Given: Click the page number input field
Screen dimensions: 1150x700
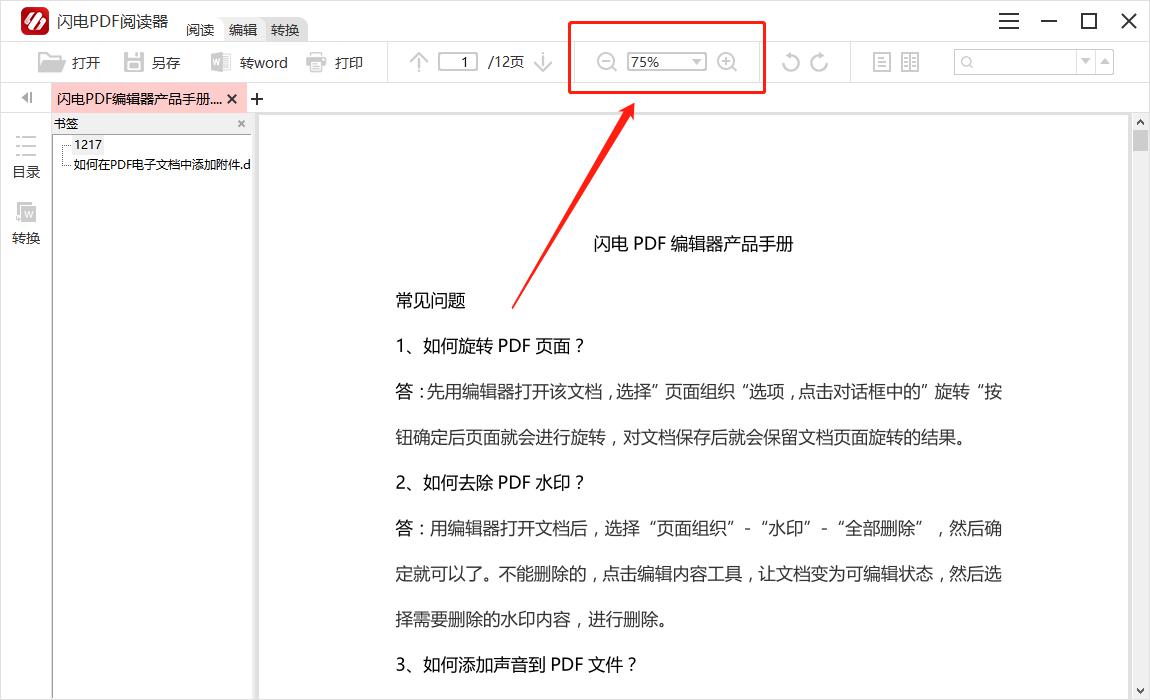Looking at the screenshot, I should pyautogui.click(x=458, y=62).
